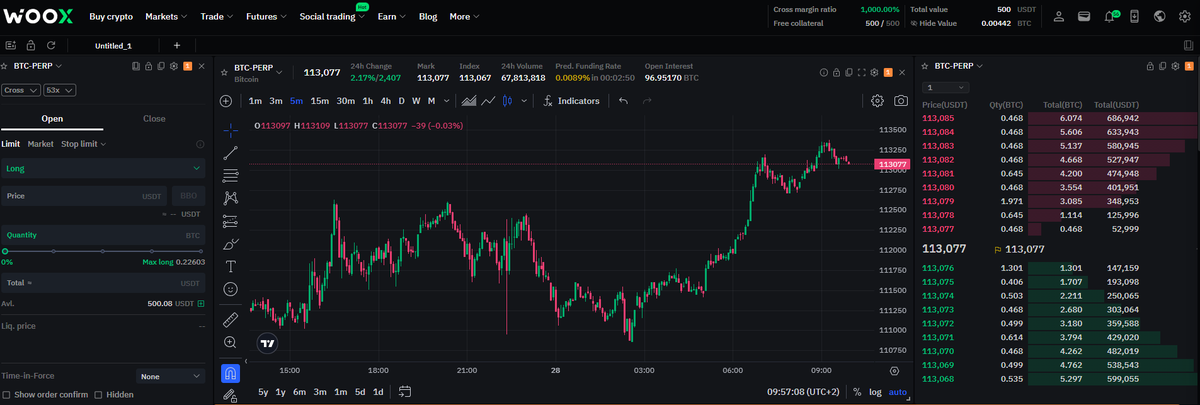Viewport: 1200px width, 405px height.
Task: Select the text annotation tool
Action: point(231,266)
